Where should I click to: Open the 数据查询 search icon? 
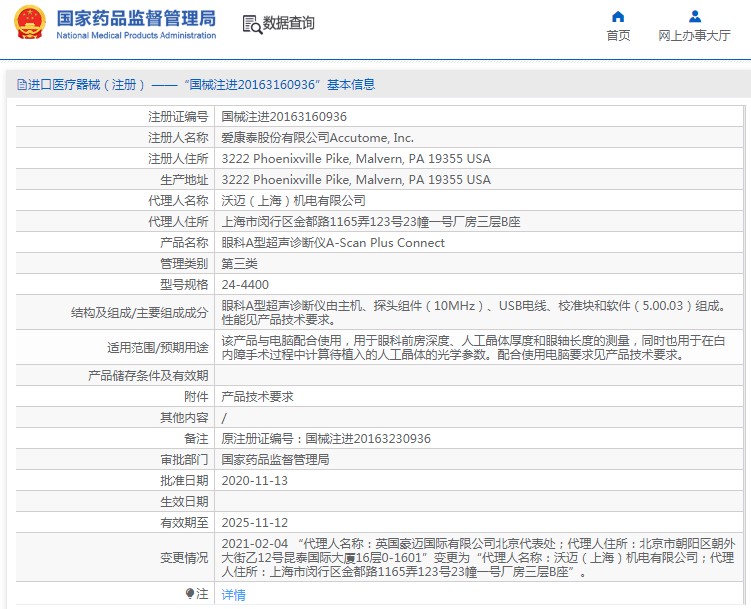point(252,24)
